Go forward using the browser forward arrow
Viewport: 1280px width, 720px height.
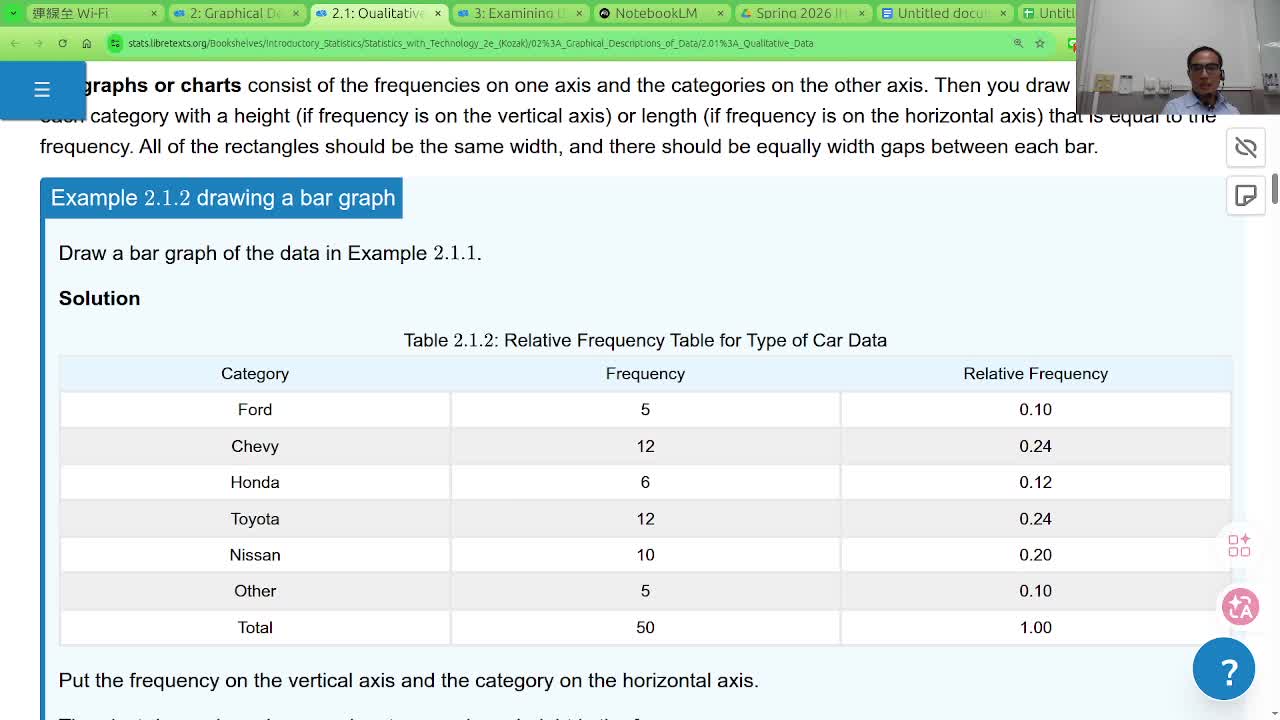tap(38, 43)
